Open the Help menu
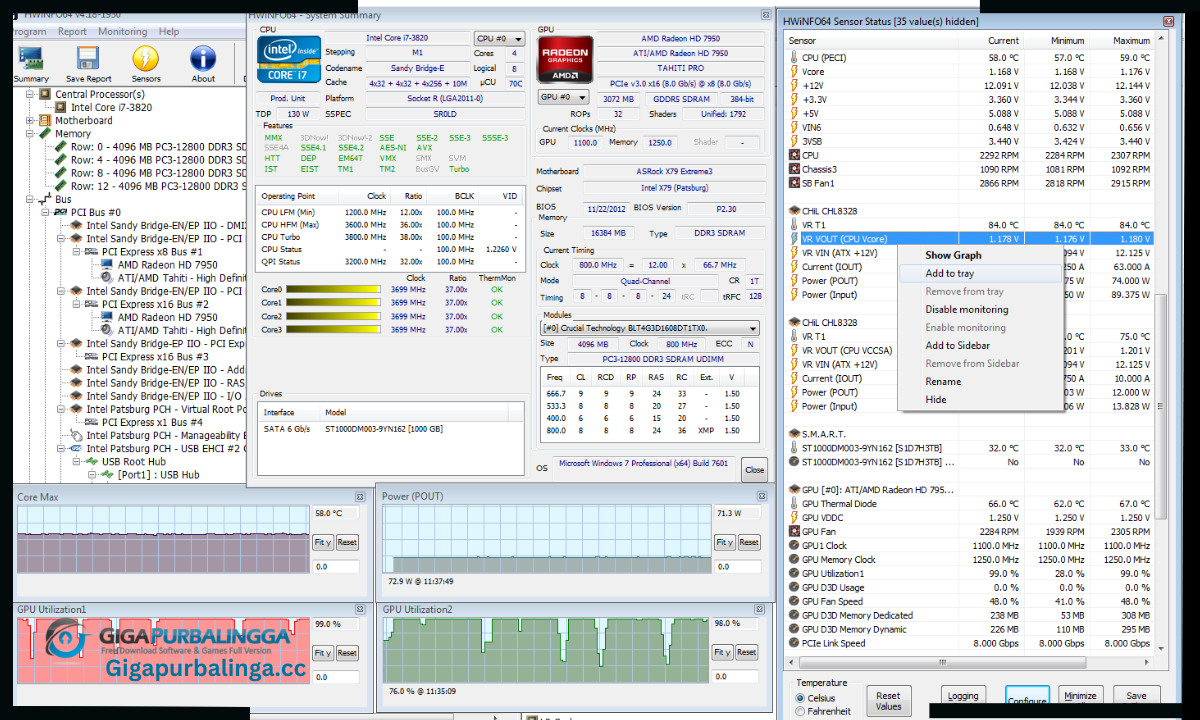The image size is (1200, 720). [169, 32]
